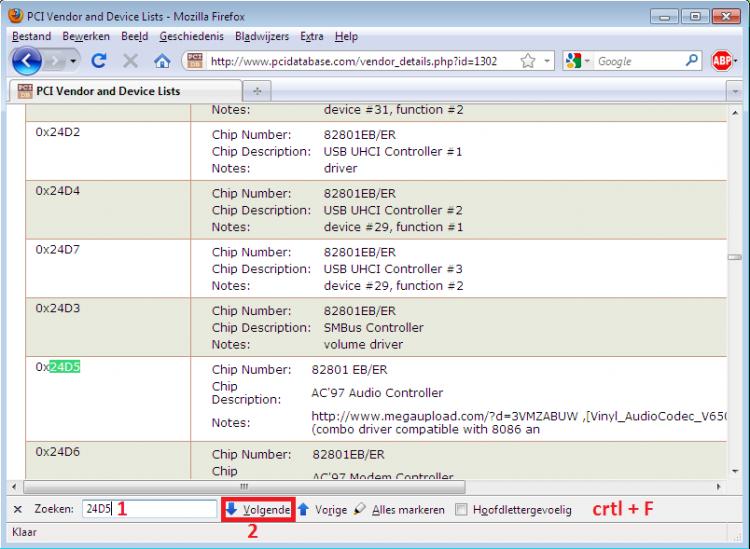Click the favicon on the PCI tab

[24, 91]
